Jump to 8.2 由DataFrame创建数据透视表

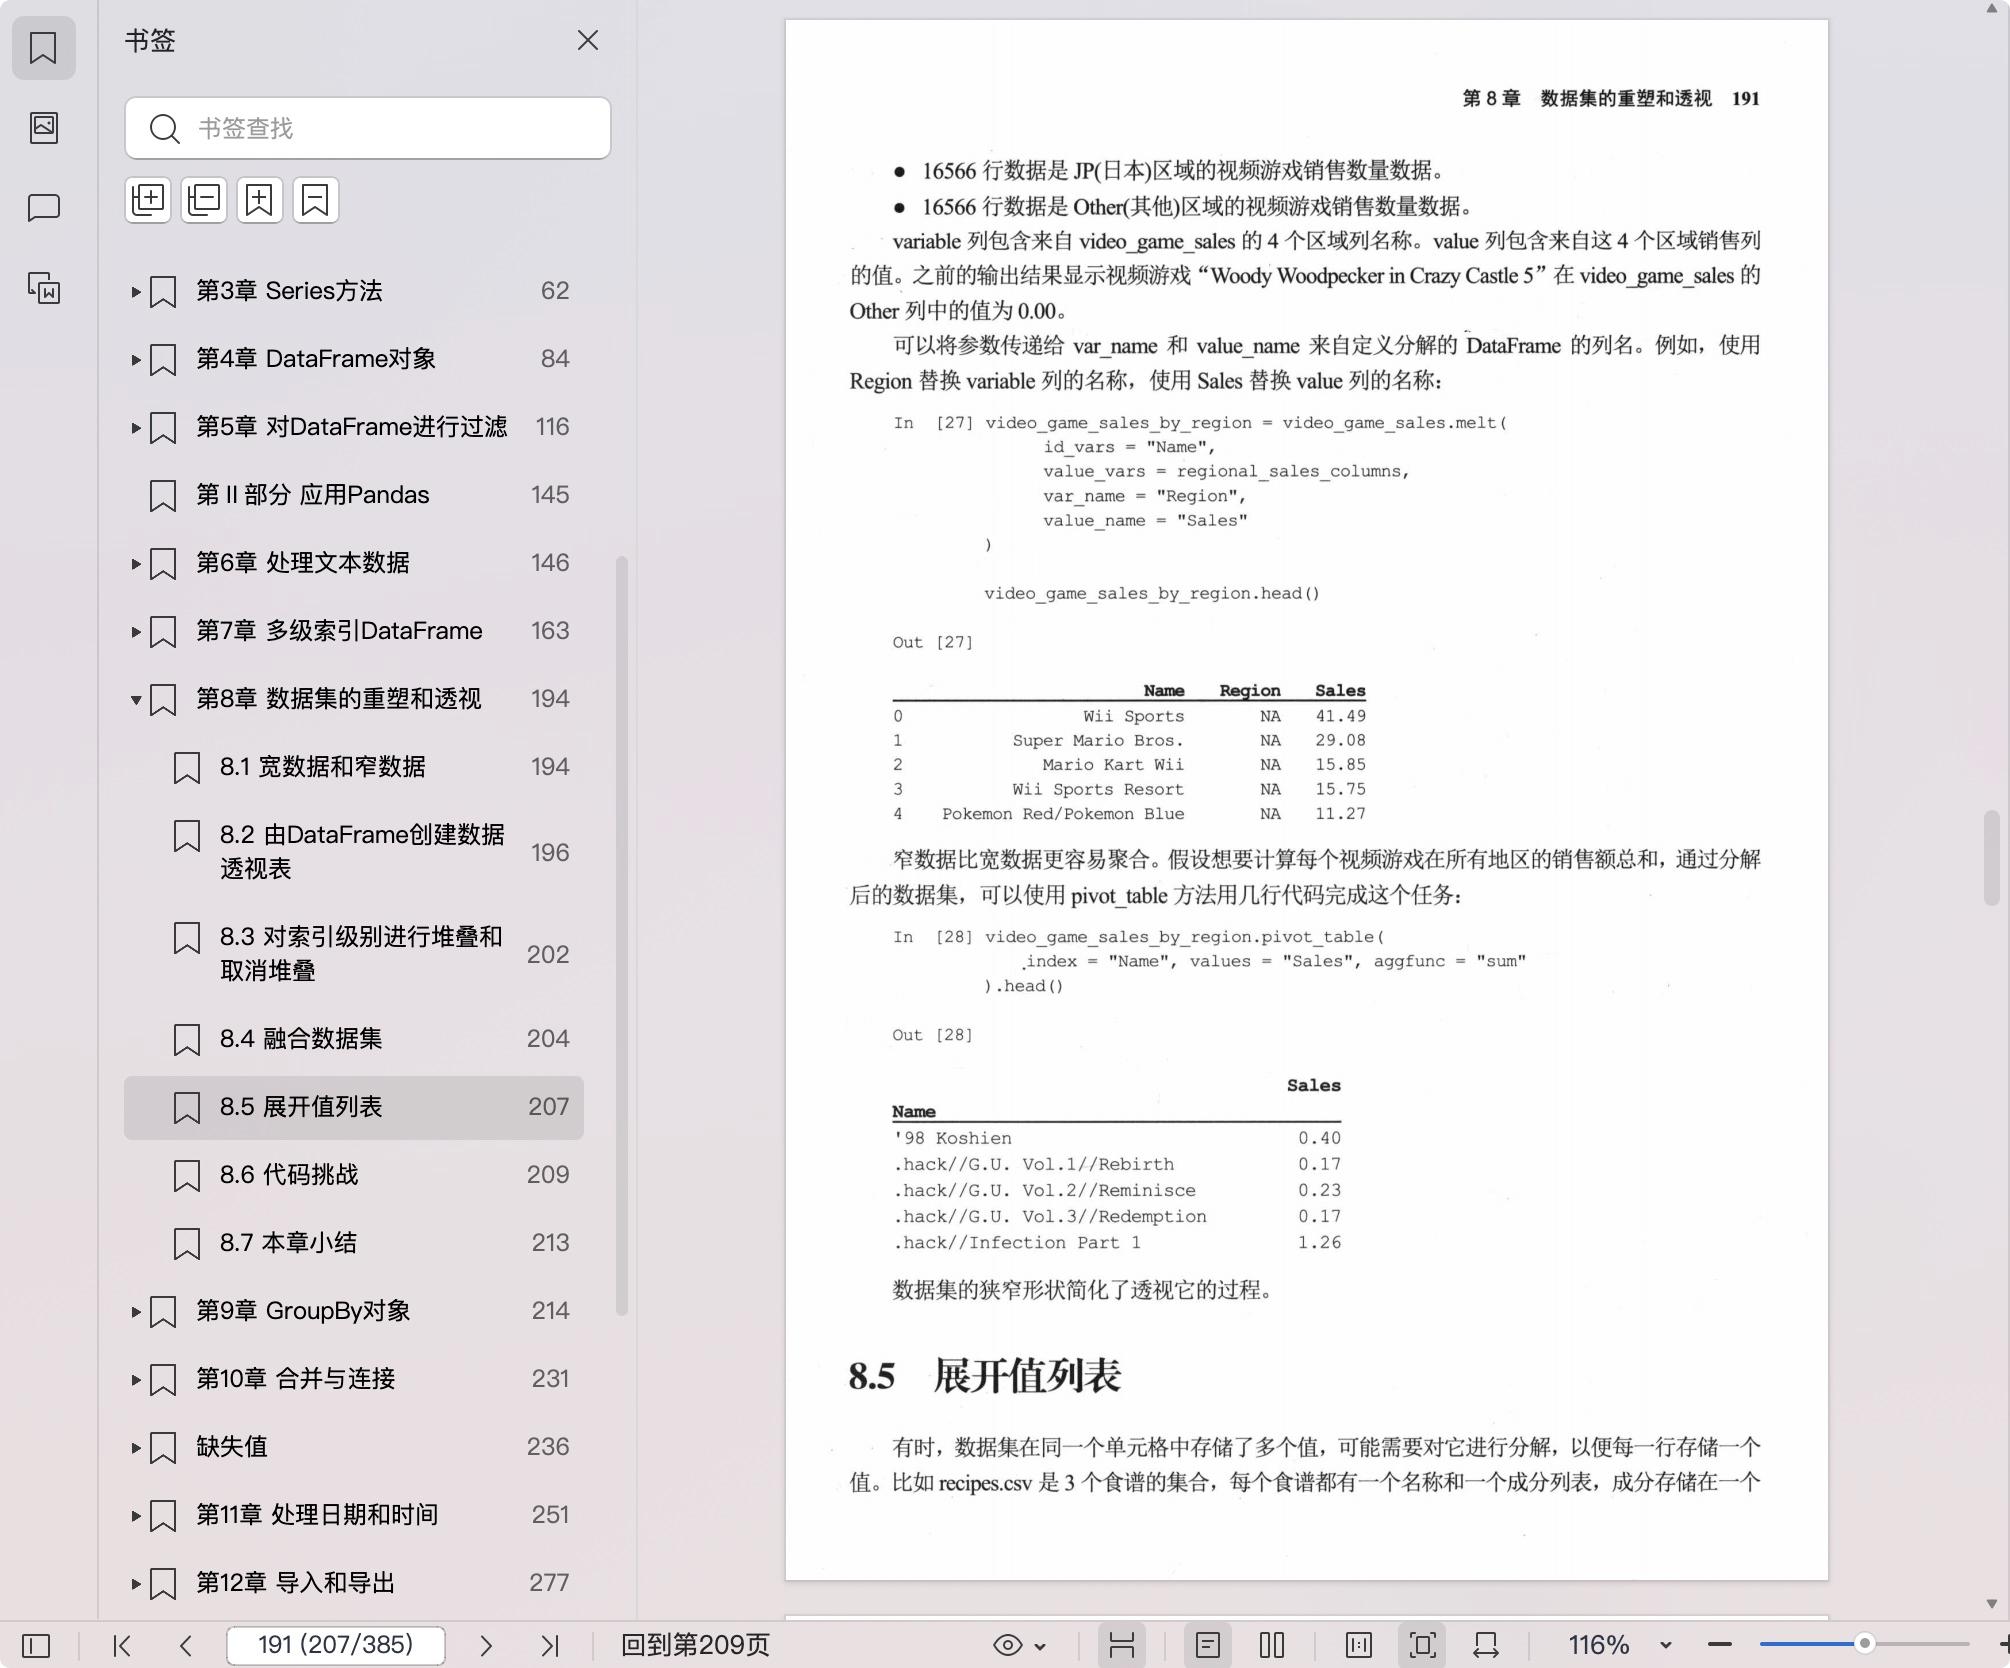pos(354,852)
